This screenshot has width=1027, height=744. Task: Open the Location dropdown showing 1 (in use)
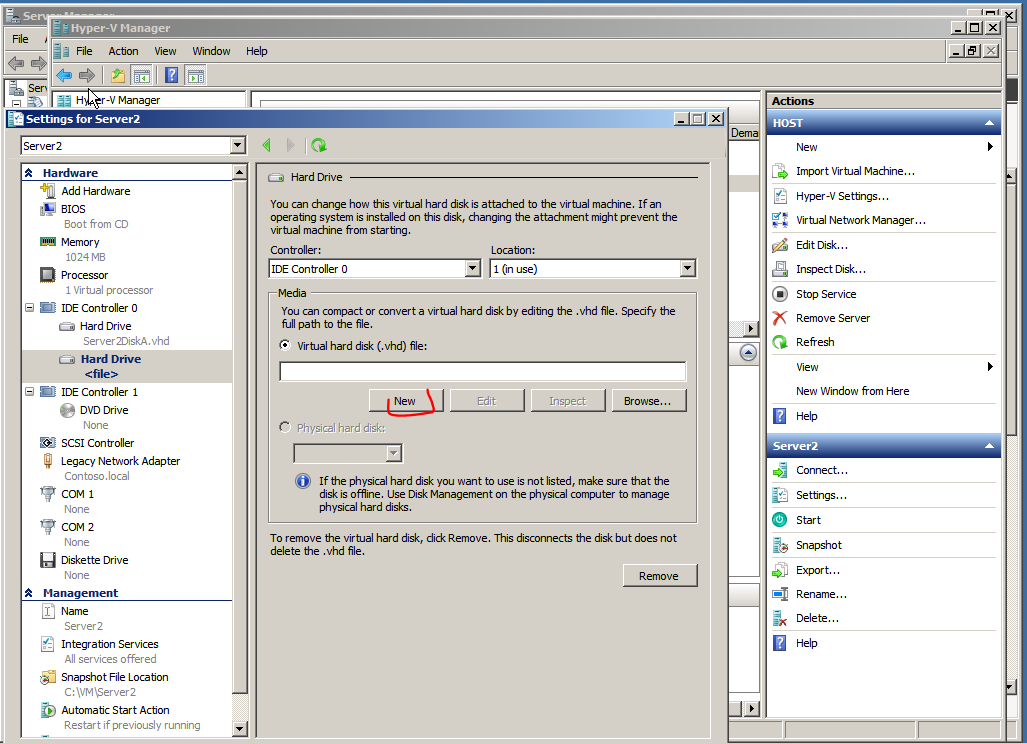coord(687,269)
